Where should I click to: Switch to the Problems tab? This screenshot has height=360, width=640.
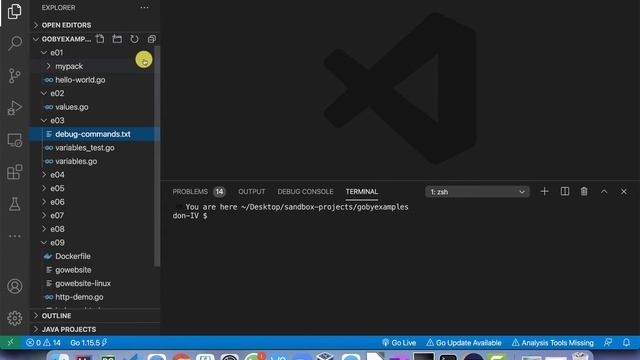(x=190, y=191)
